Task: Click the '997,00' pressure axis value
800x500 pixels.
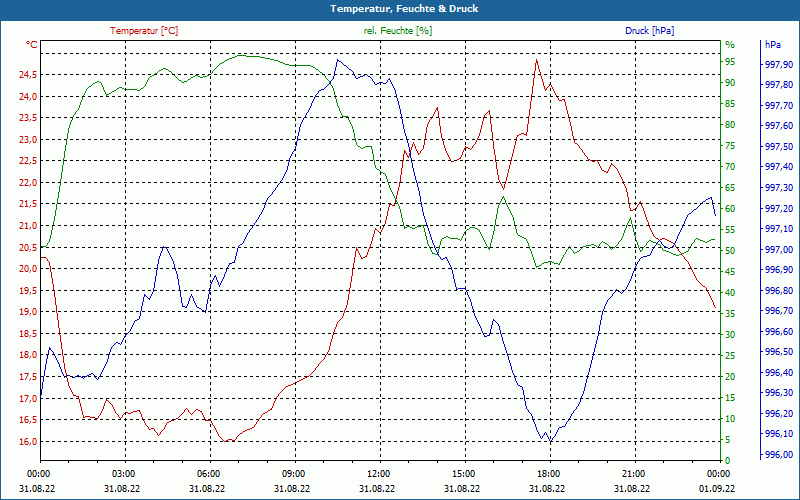Action: [779, 249]
